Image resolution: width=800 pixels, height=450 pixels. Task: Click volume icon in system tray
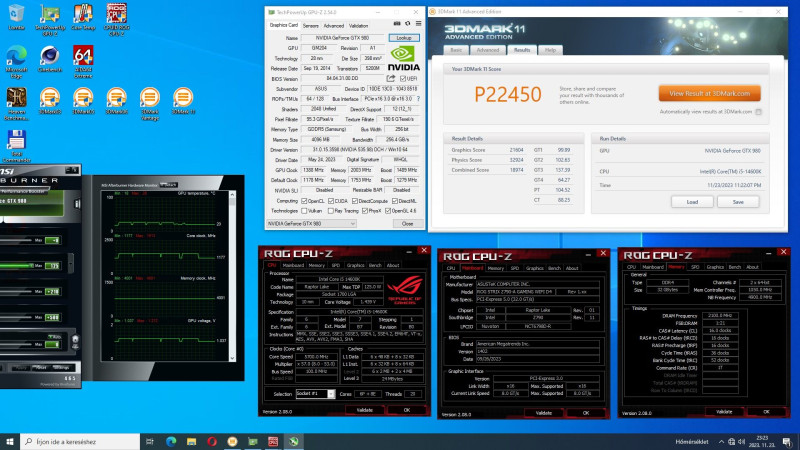pyautogui.click(x=741, y=442)
